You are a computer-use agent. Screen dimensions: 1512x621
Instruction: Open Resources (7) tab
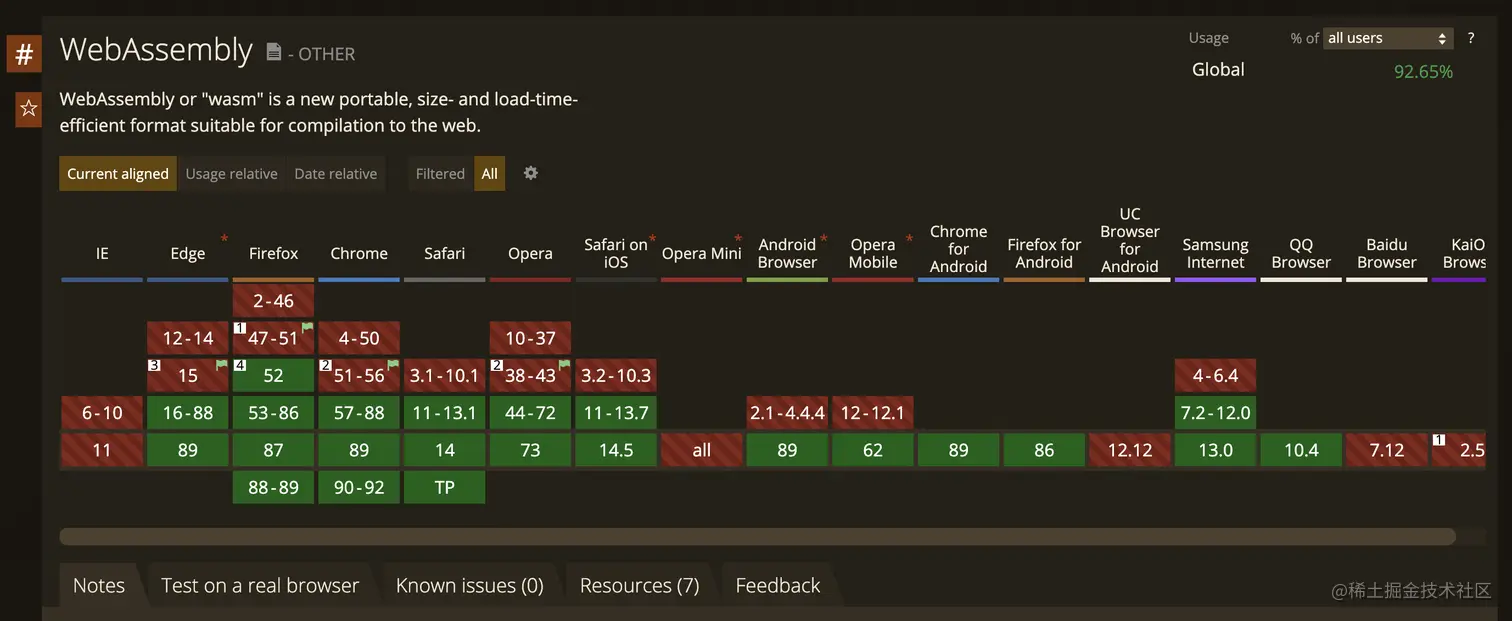[640, 586]
